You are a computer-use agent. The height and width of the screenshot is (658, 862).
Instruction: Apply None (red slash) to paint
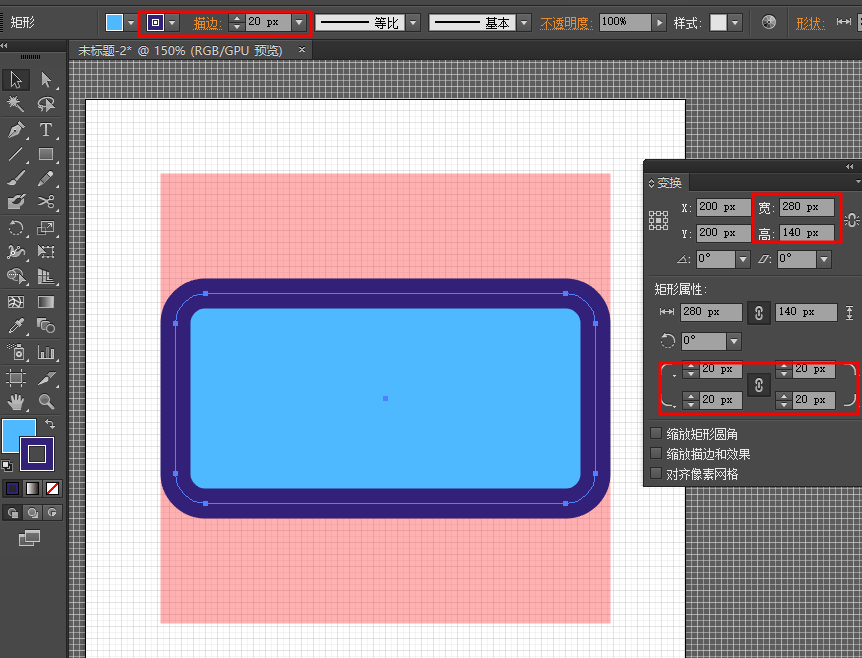click(52, 488)
